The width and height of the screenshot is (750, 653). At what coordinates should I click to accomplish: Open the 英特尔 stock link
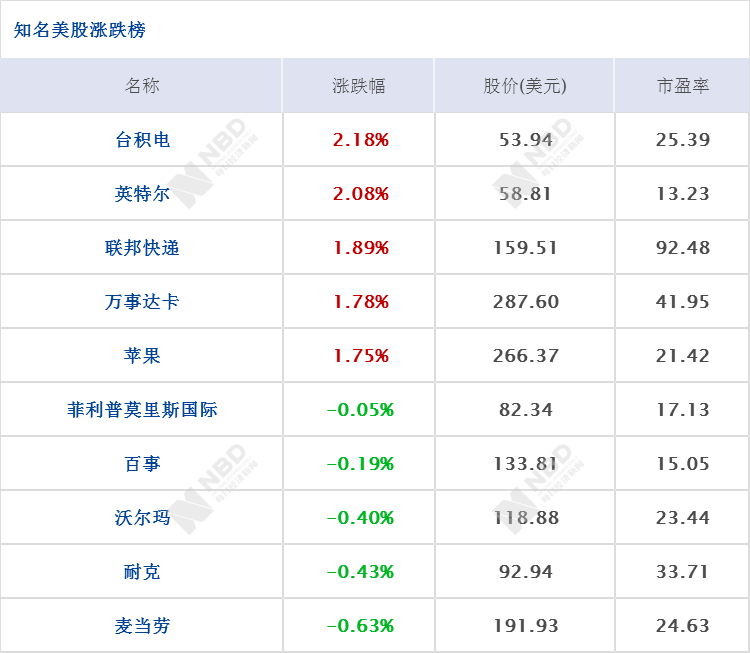(142, 194)
